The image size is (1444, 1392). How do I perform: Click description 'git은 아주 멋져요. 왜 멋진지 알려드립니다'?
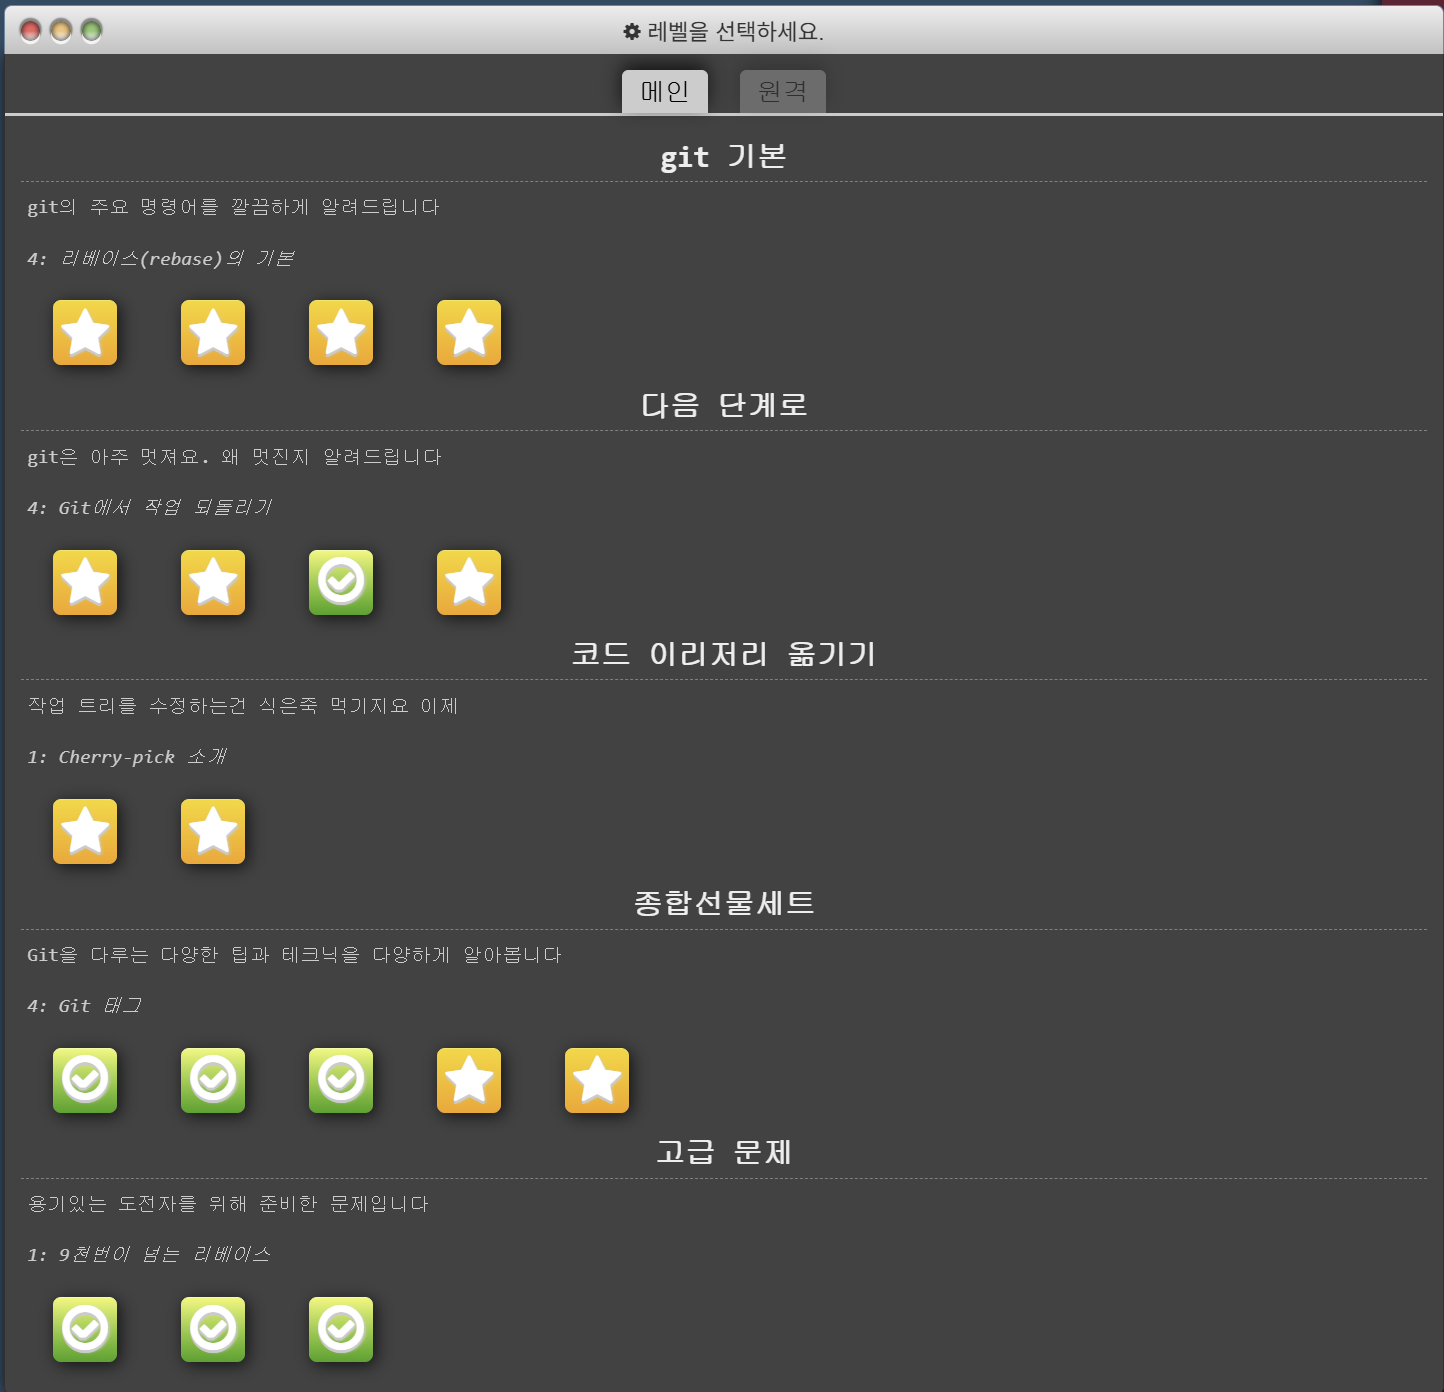[235, 457]
